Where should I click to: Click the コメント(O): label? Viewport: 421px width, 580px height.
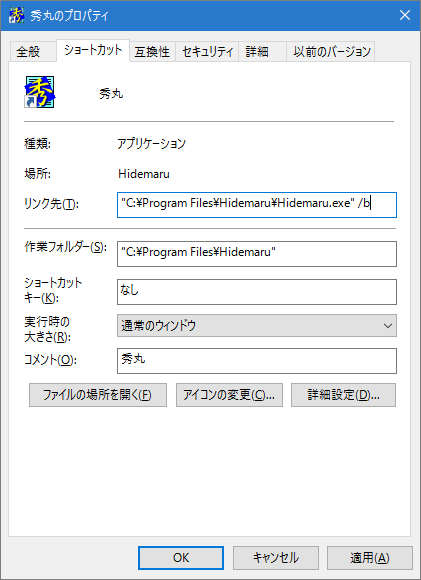coord(50,360)
